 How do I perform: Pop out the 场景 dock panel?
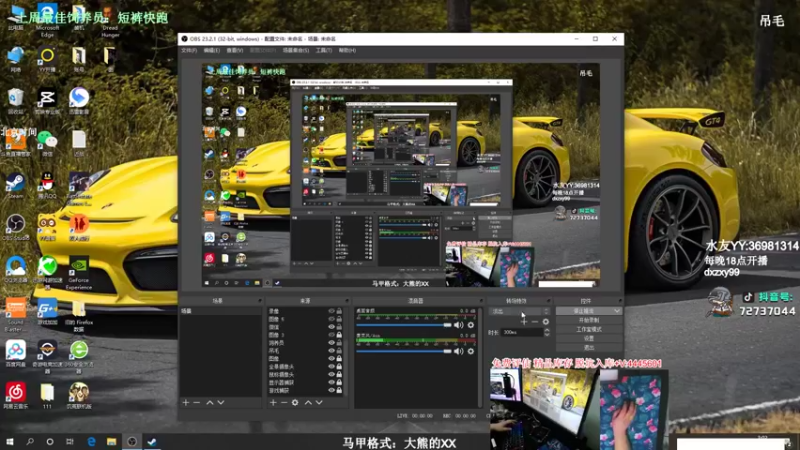tap(260, 301)
